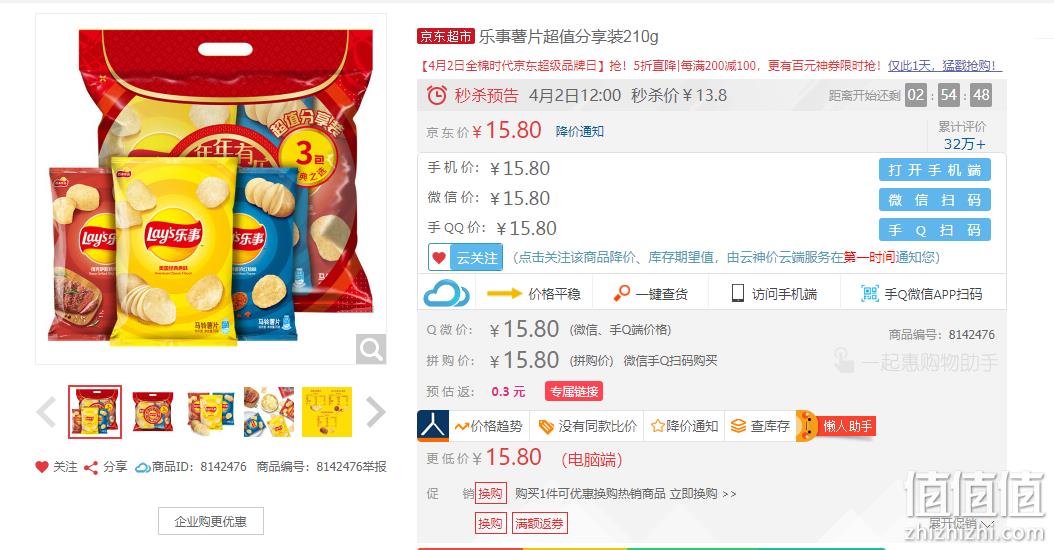Toggle 降价通知 star in the toolbar

click(x=657, y=426)
